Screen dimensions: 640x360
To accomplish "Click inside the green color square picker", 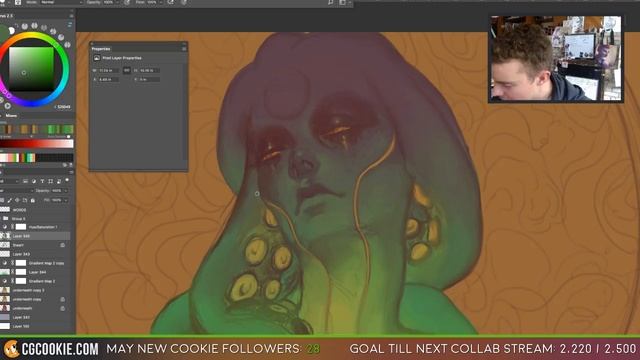I will pos(31,69).
